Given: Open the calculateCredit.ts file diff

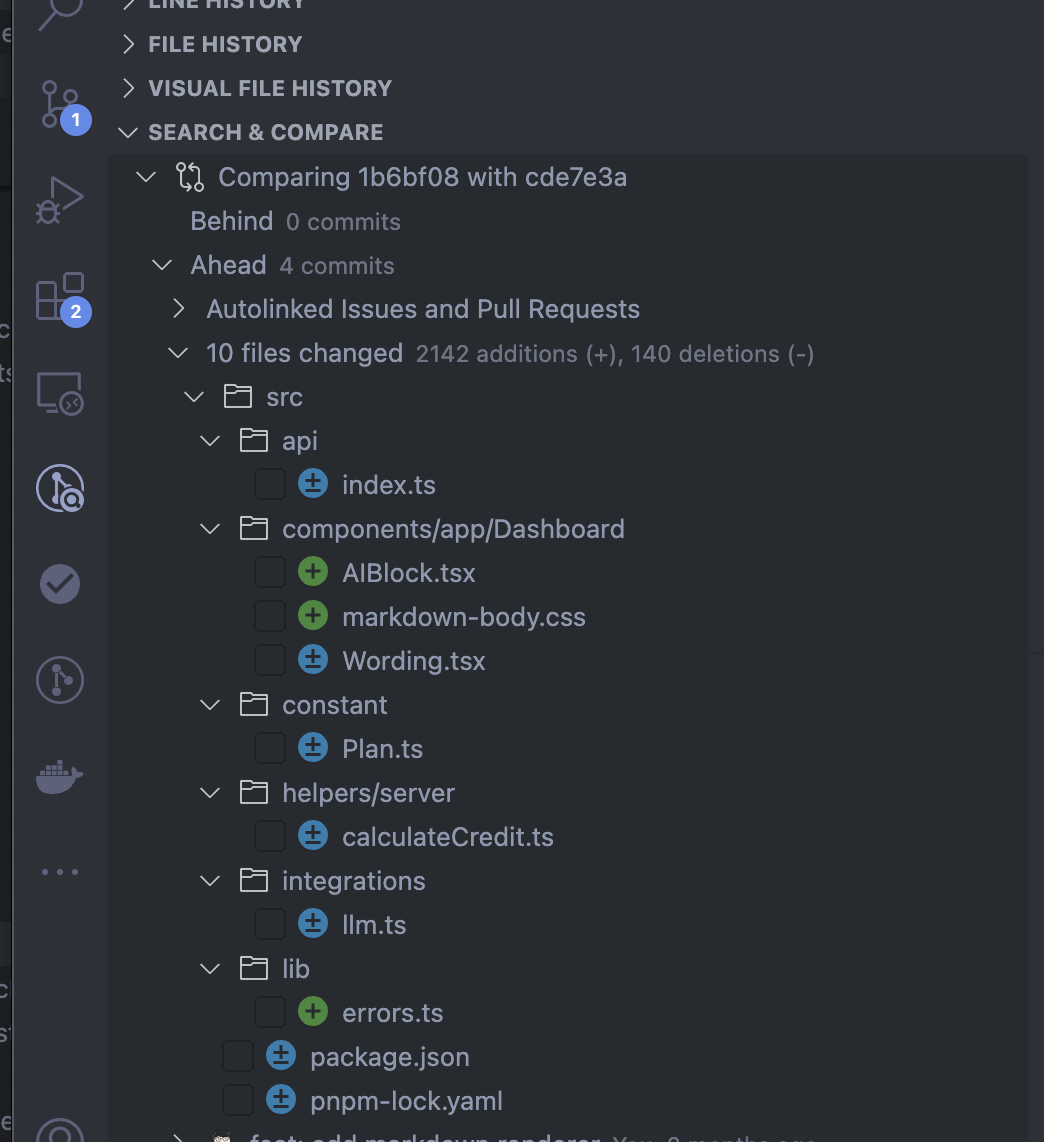Looking at the screenshot, I should point(447,837).
